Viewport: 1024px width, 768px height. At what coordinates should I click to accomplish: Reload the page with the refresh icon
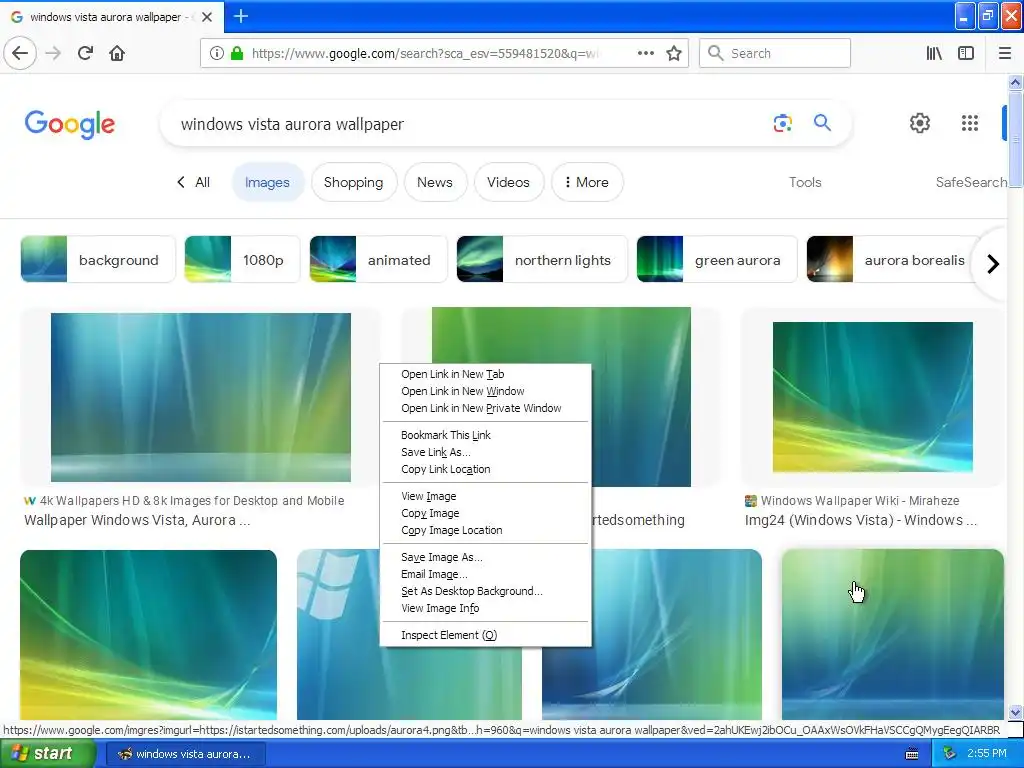[x=86, y=53]
